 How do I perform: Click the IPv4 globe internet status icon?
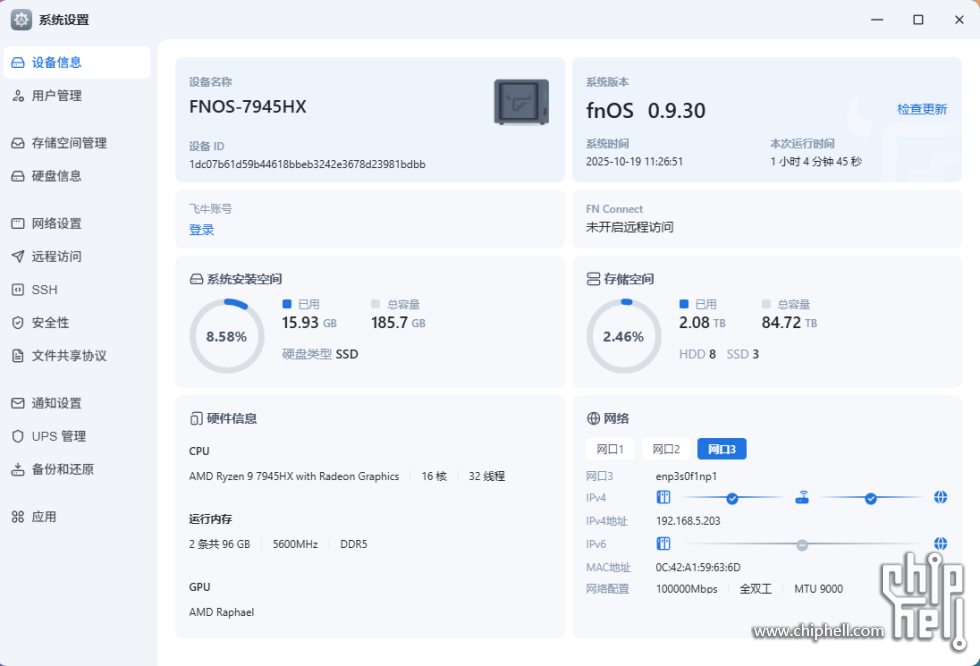940,497
